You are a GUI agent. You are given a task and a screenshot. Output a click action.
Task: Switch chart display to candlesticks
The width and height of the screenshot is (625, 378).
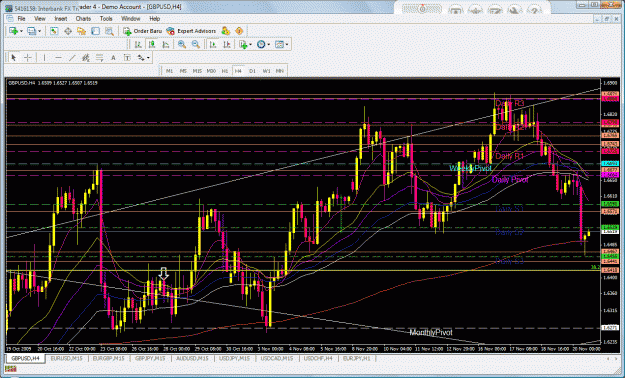point(152,45)
